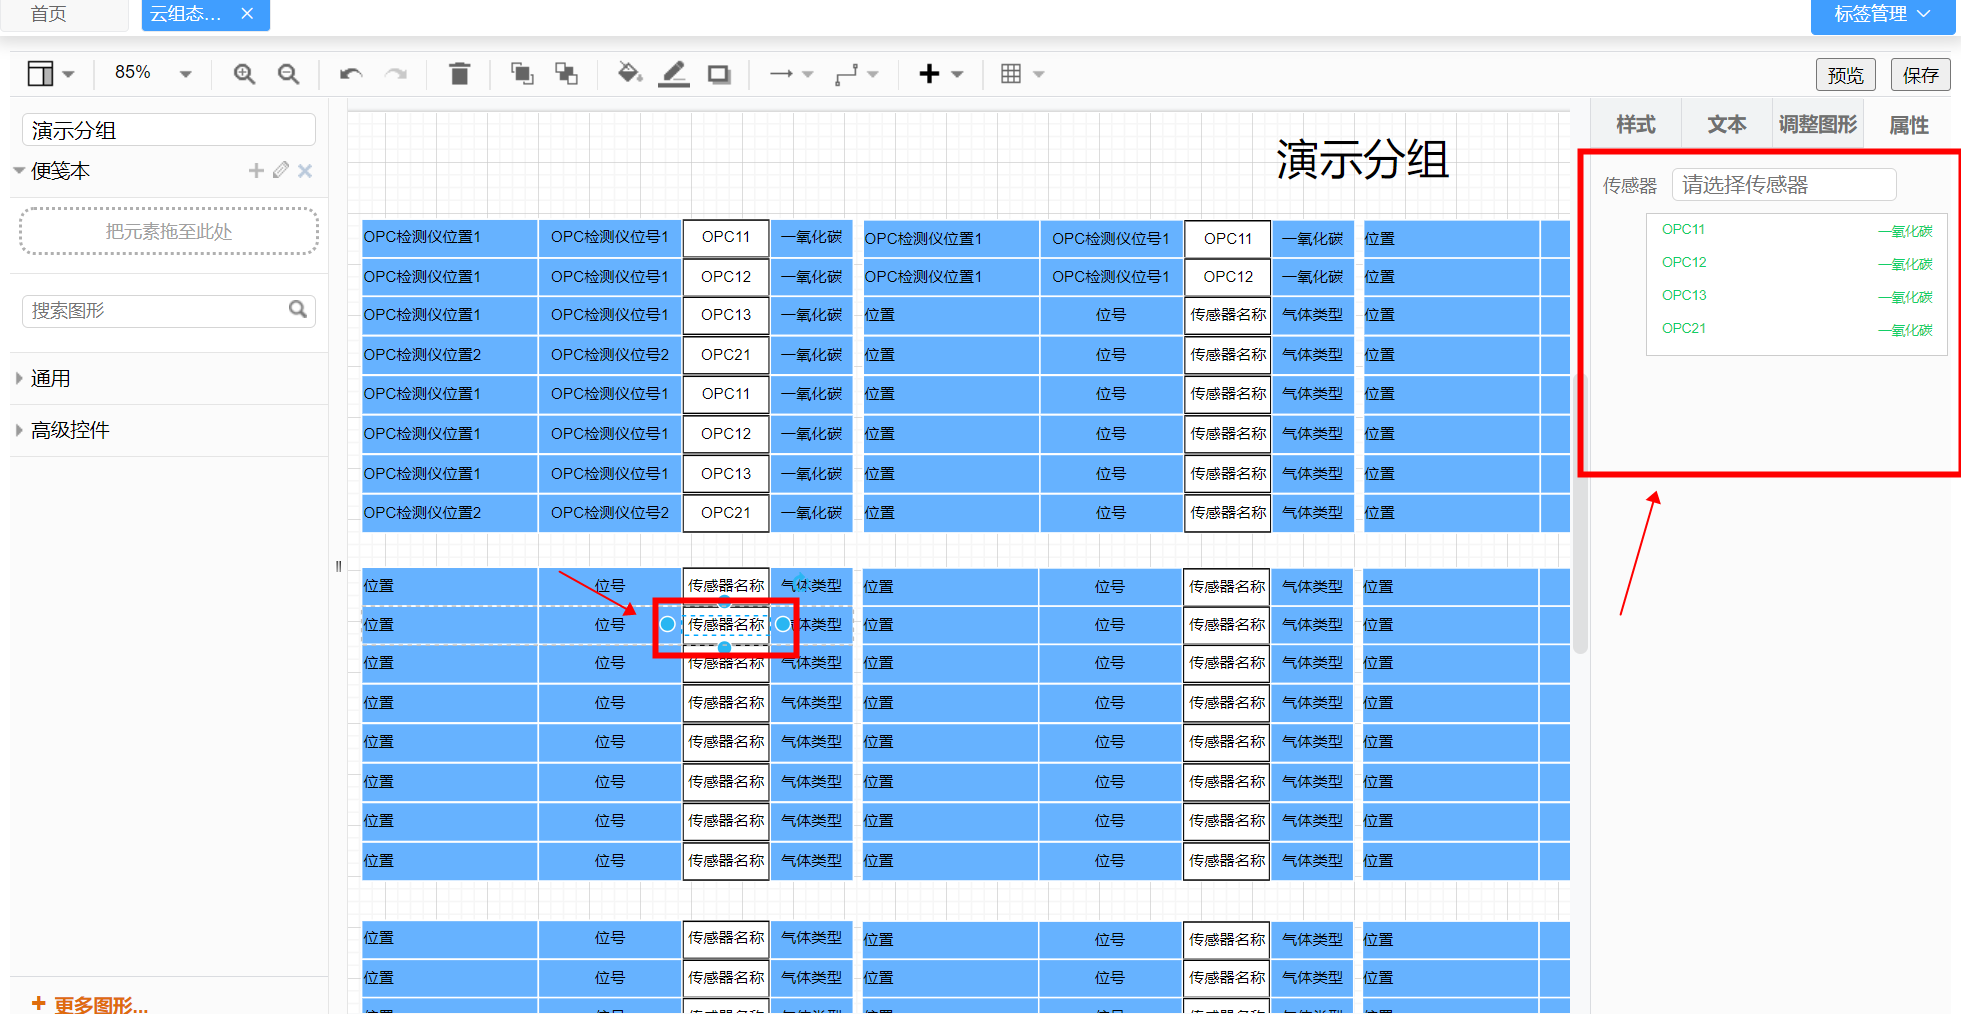Image resolution: width=1961 pixels, height=1014 pixels.
Task: Click the zoom in magnifier icon
Action: click(244, 74)
